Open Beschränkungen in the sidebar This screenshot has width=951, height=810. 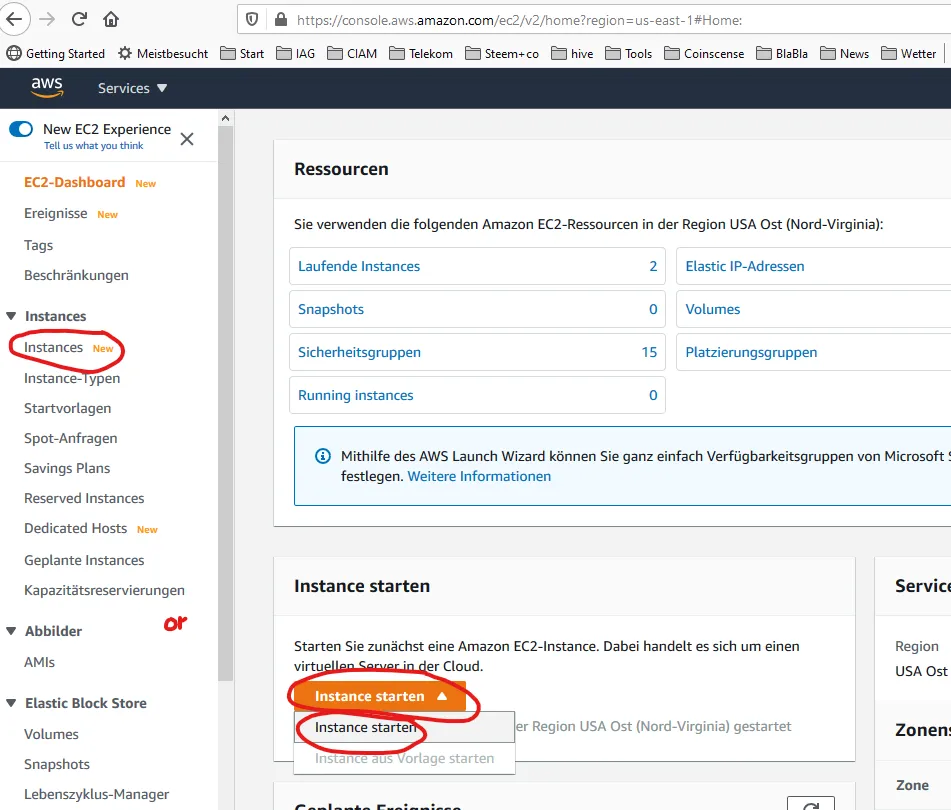[x=76, y=275]
